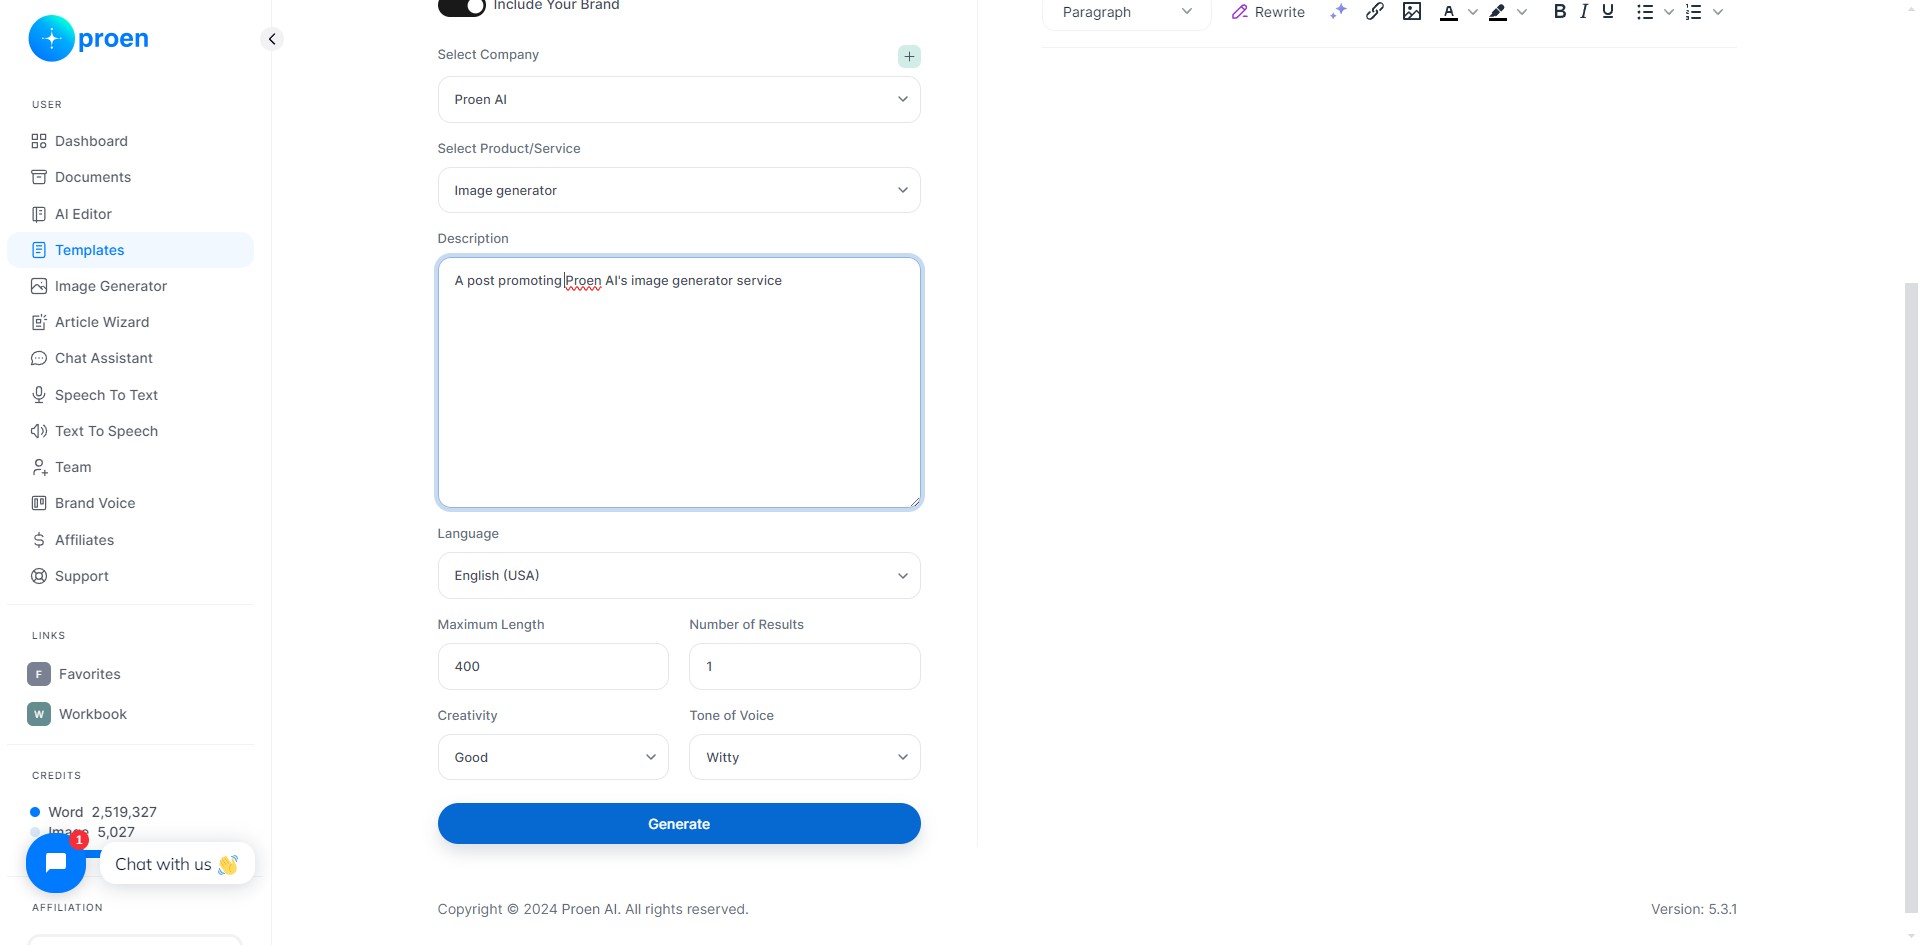The image size is (1920, 945).
Task: Click the Word credits count 2,519,327
Action: 124,812
